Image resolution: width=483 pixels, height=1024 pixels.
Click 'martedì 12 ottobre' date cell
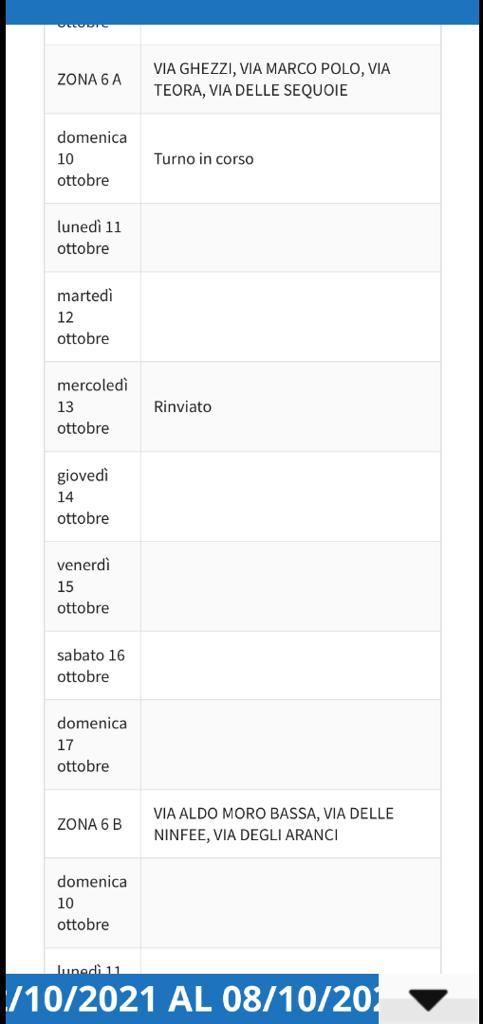pyautogui.click(x=93, y=317)
